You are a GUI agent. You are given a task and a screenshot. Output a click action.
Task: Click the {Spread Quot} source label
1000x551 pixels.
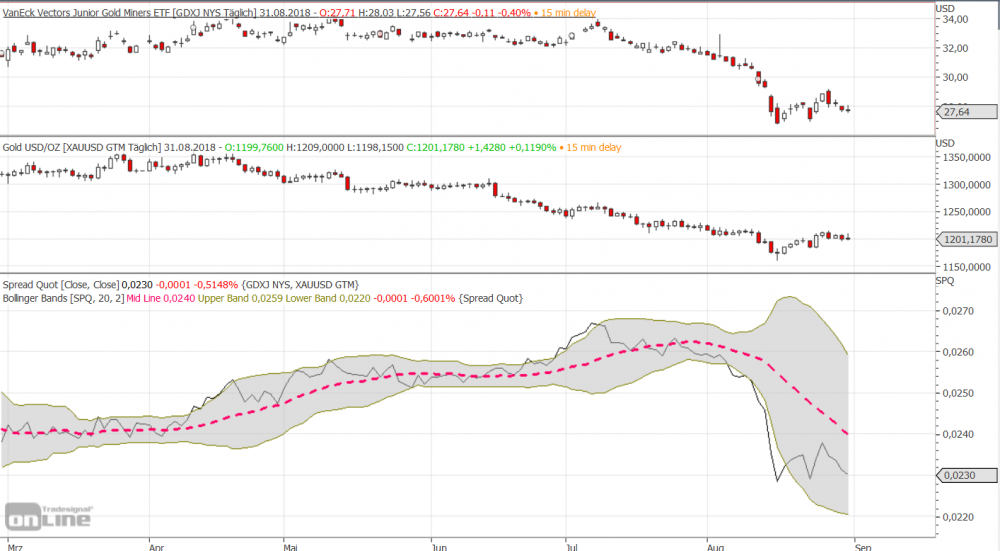point(490,298)
